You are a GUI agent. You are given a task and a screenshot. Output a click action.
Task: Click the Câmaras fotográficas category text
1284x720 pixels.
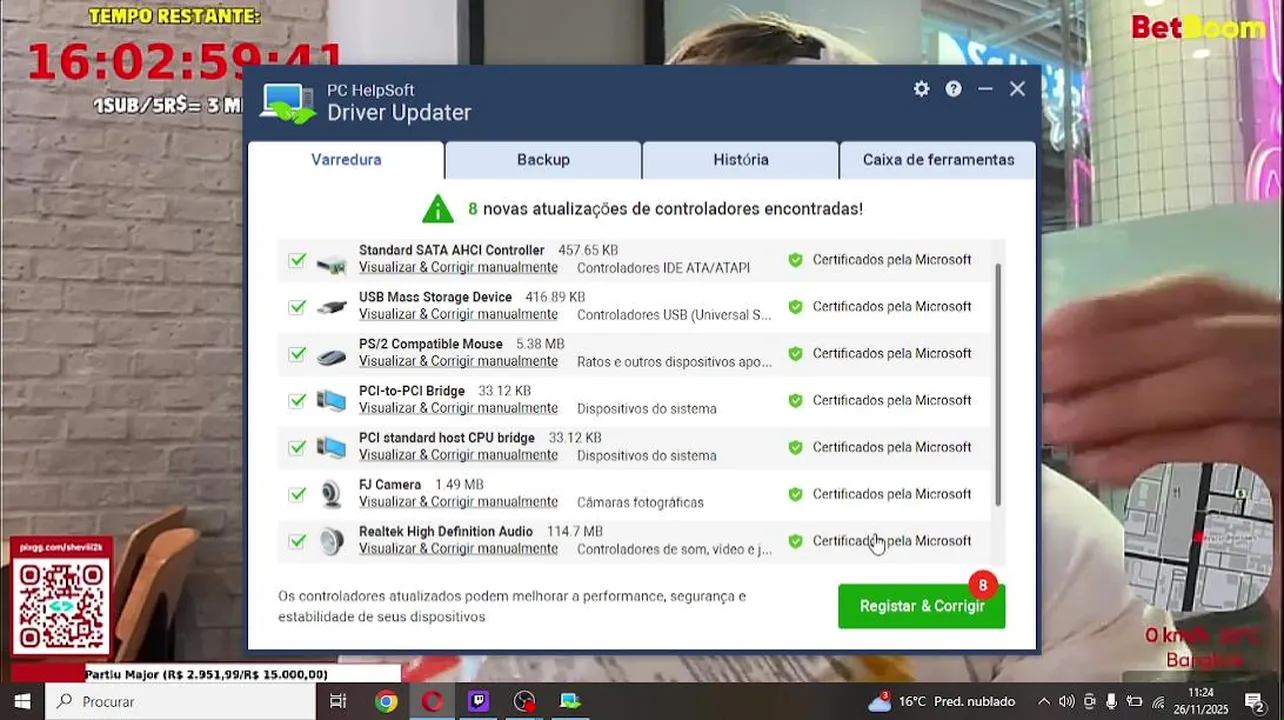[640, 502]
